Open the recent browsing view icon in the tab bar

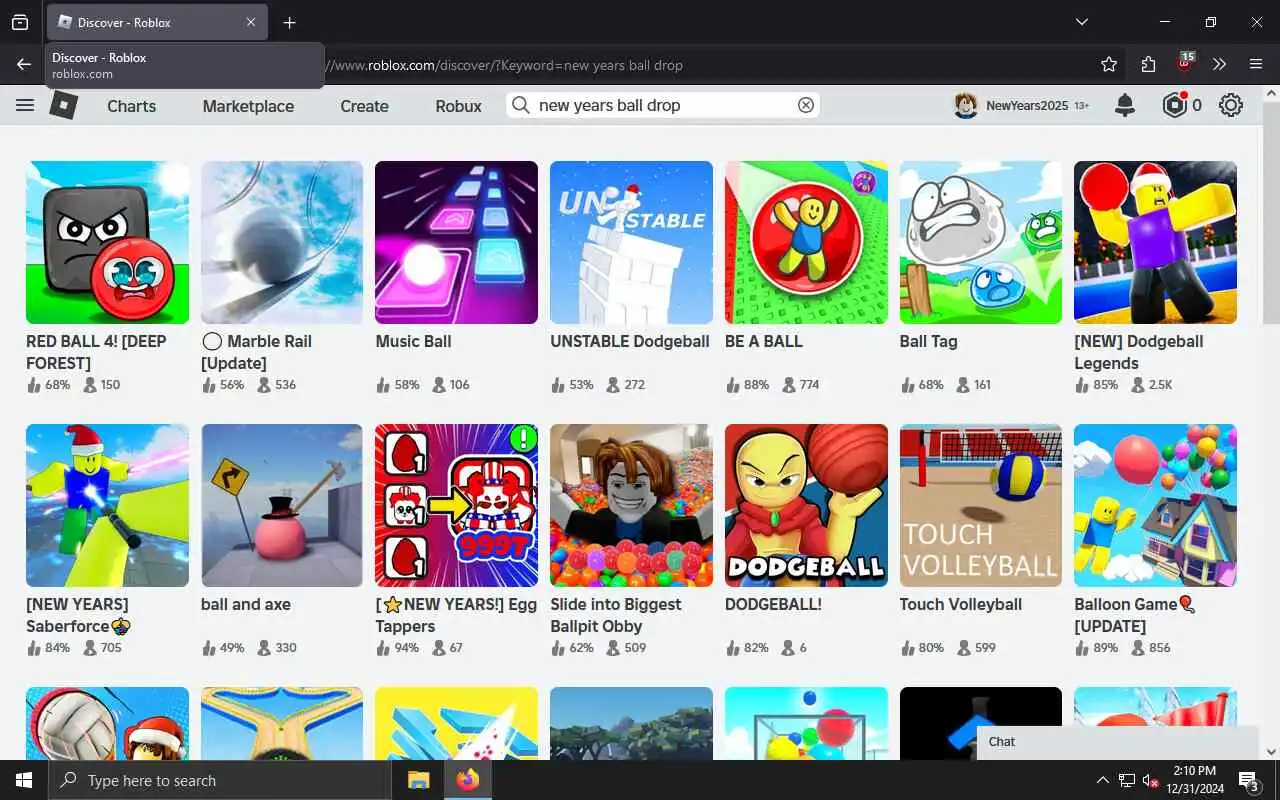pos(20,22)
